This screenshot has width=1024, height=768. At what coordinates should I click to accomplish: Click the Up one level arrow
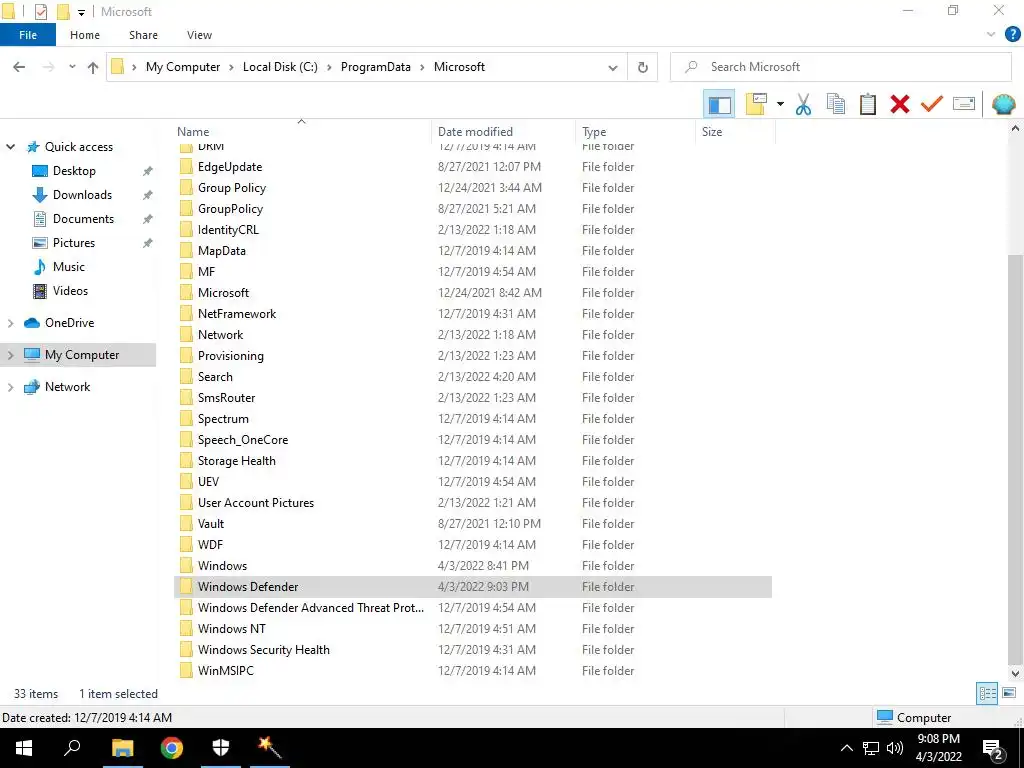coord(93,67)
